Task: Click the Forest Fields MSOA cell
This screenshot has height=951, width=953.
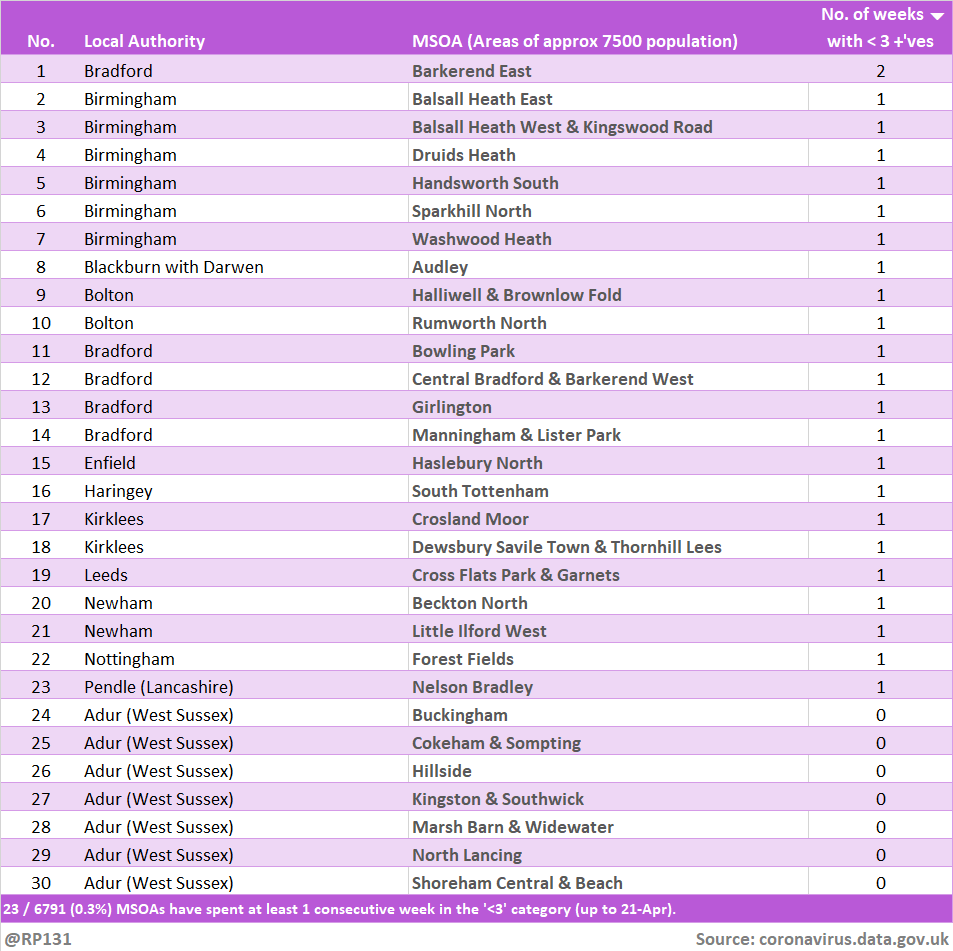Action: point(462,659)
